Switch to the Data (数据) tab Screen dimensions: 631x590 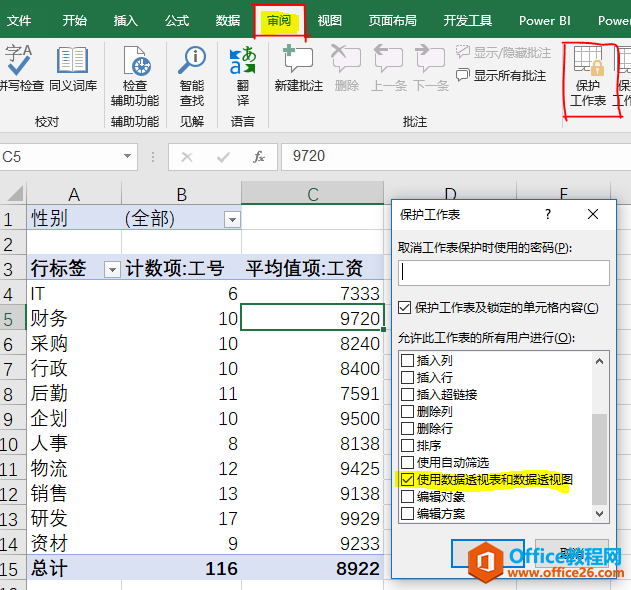228,20
